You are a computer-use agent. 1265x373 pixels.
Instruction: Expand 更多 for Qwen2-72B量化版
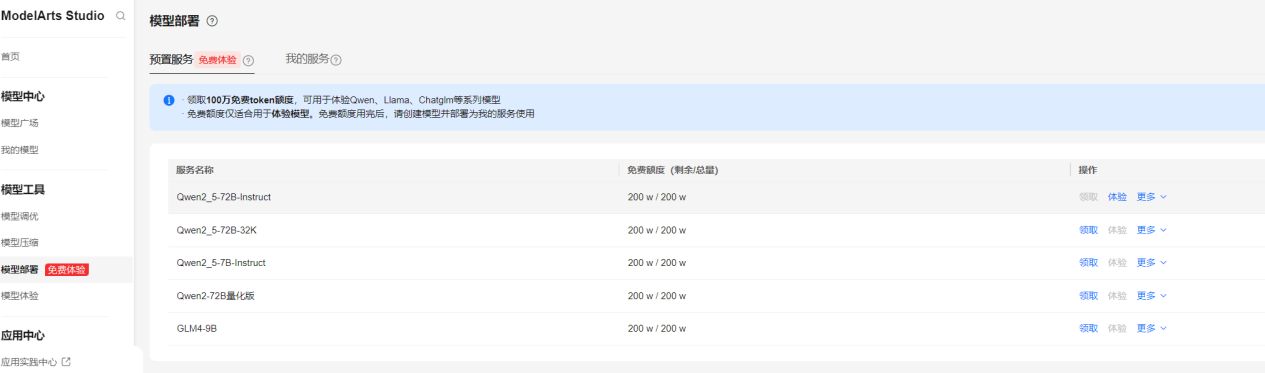point(1151,296)
